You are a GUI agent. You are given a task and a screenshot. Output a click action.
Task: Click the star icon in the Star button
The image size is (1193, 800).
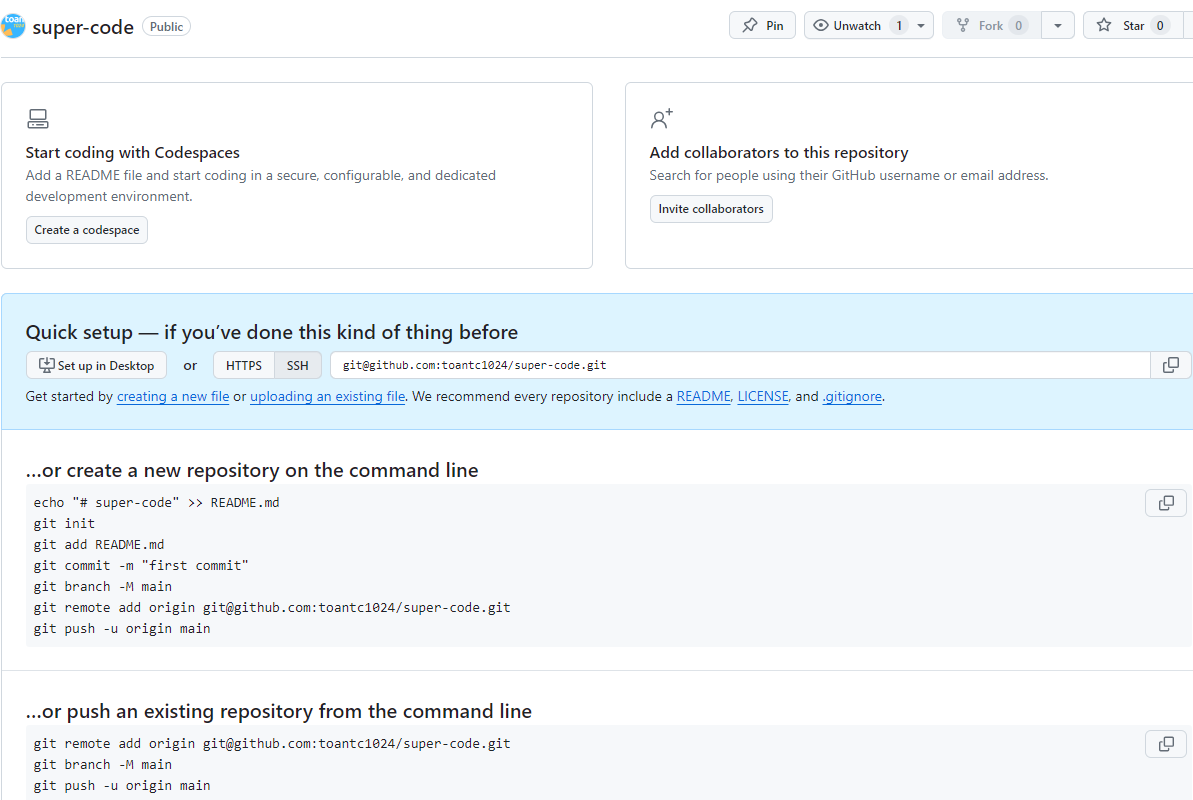(x=1104, y=25)
